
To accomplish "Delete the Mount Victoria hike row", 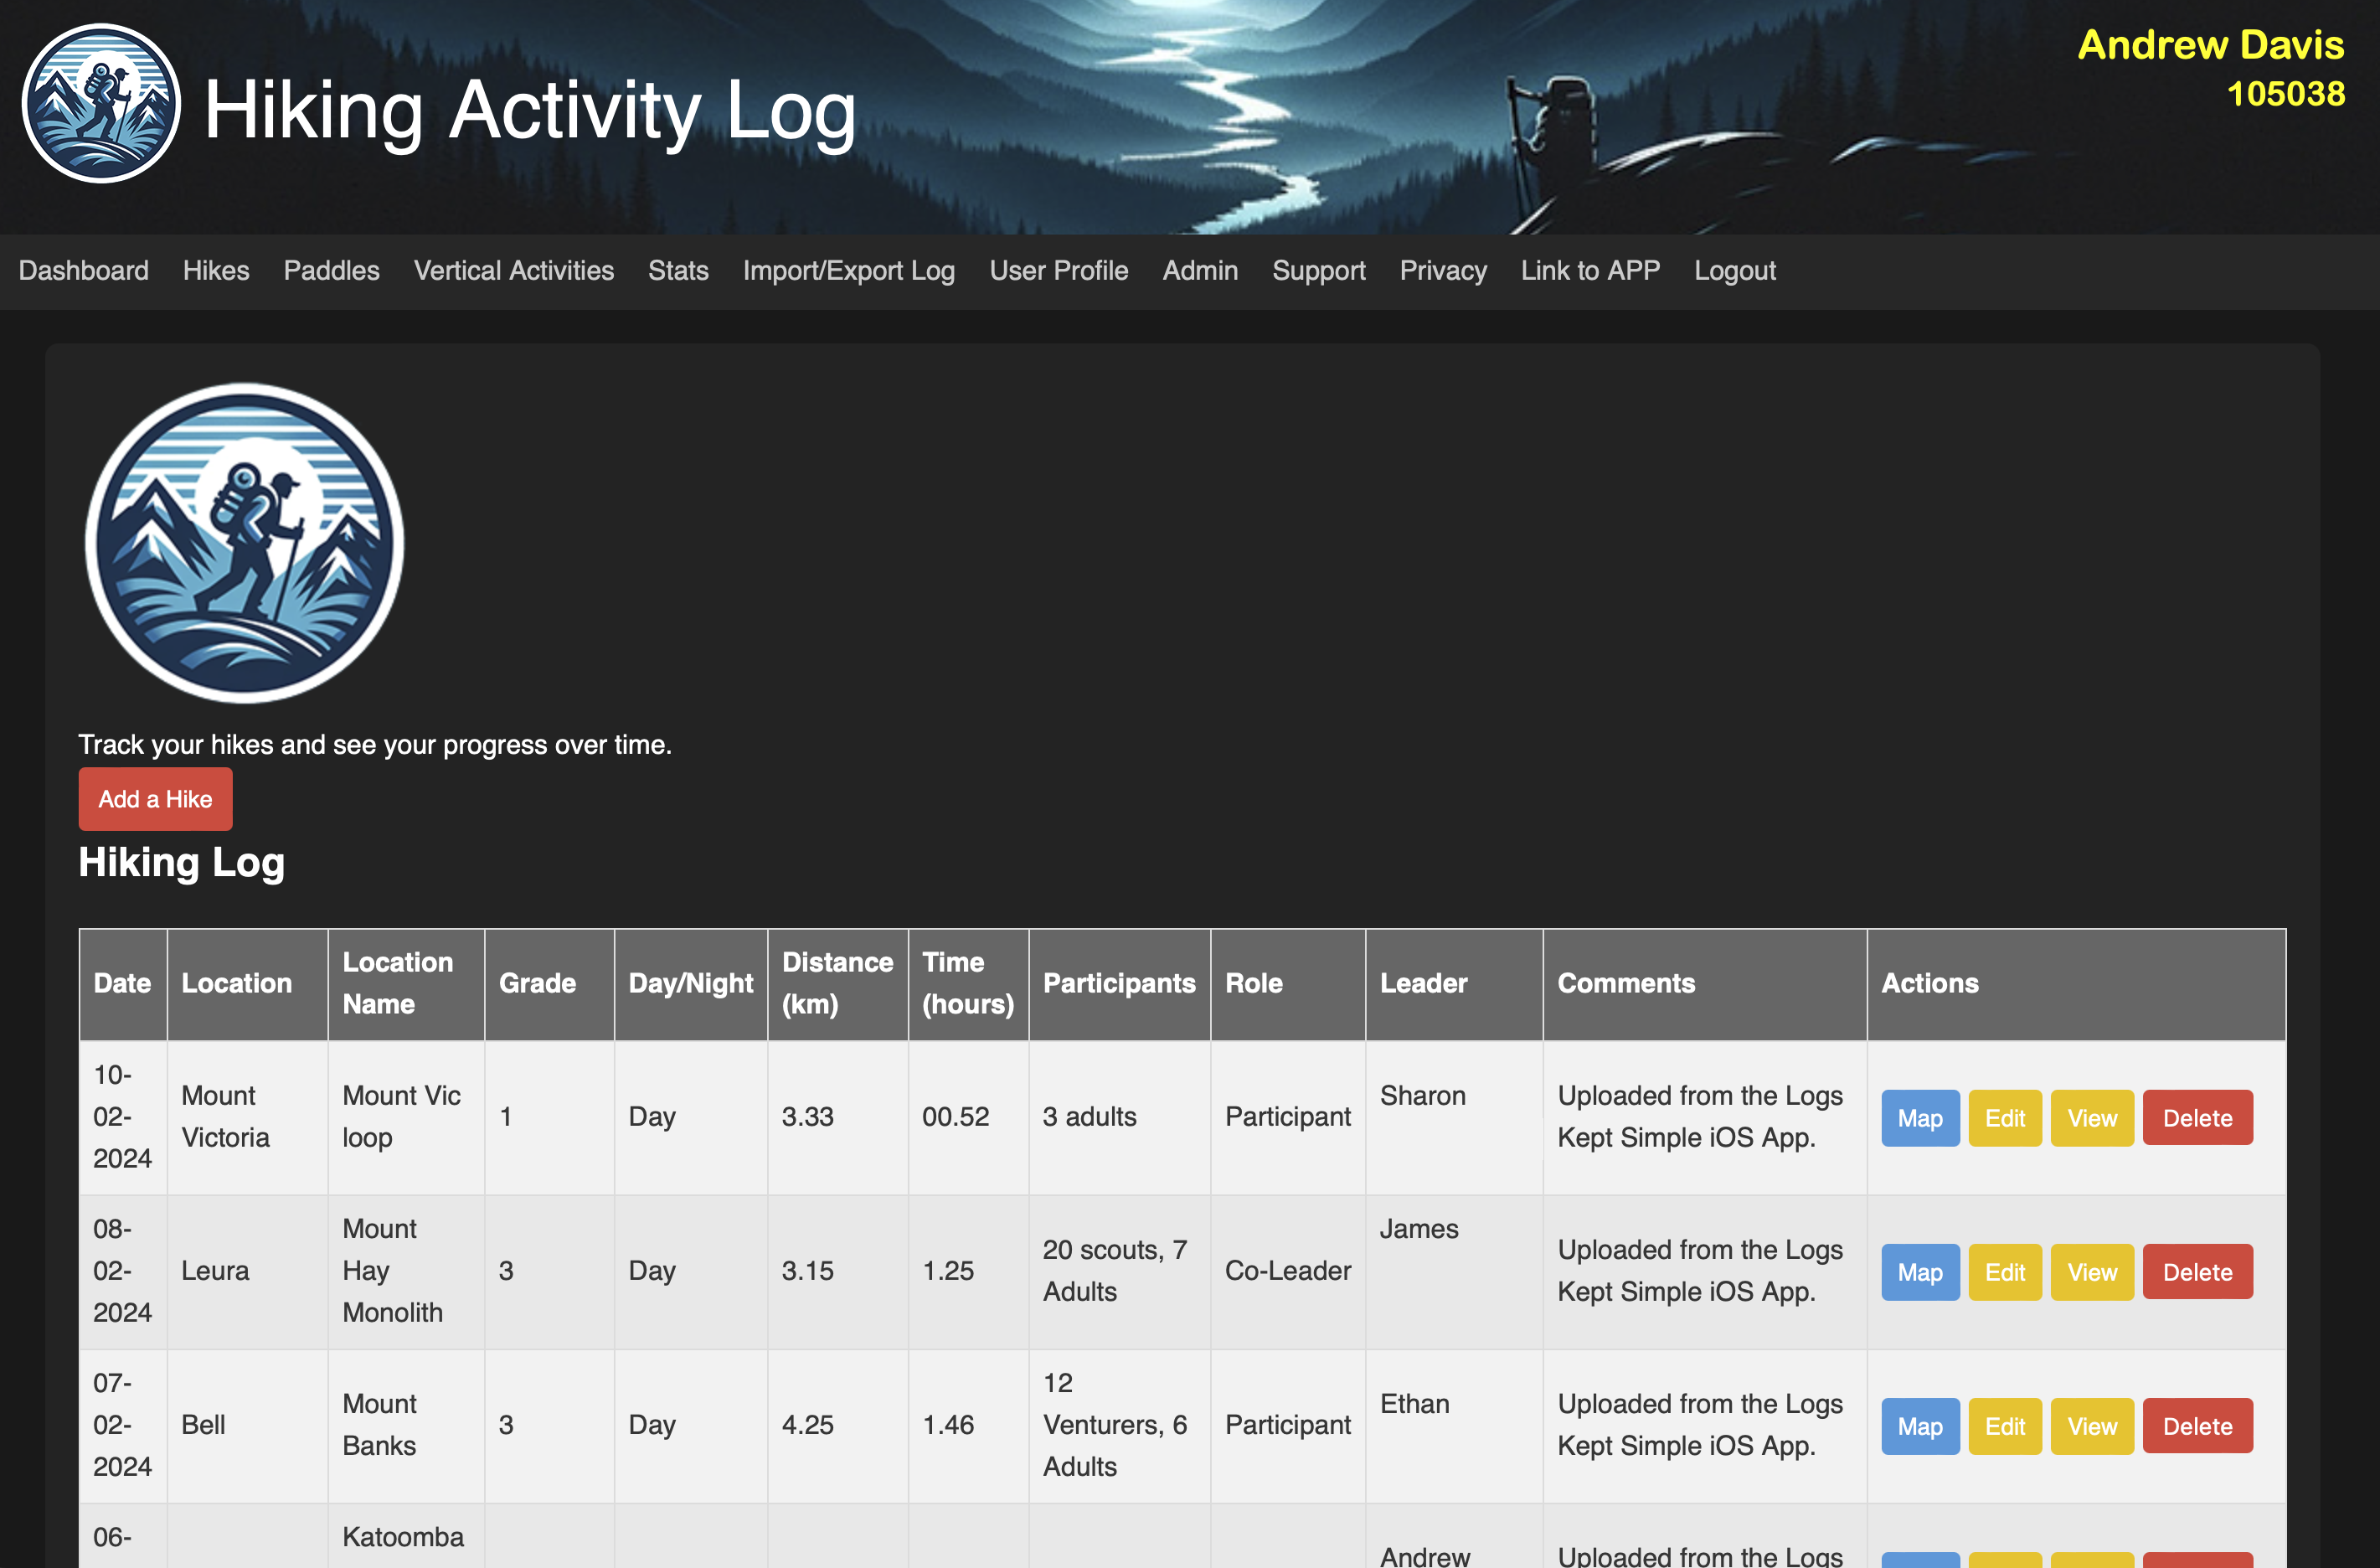I will [x=2196, y=1118].
